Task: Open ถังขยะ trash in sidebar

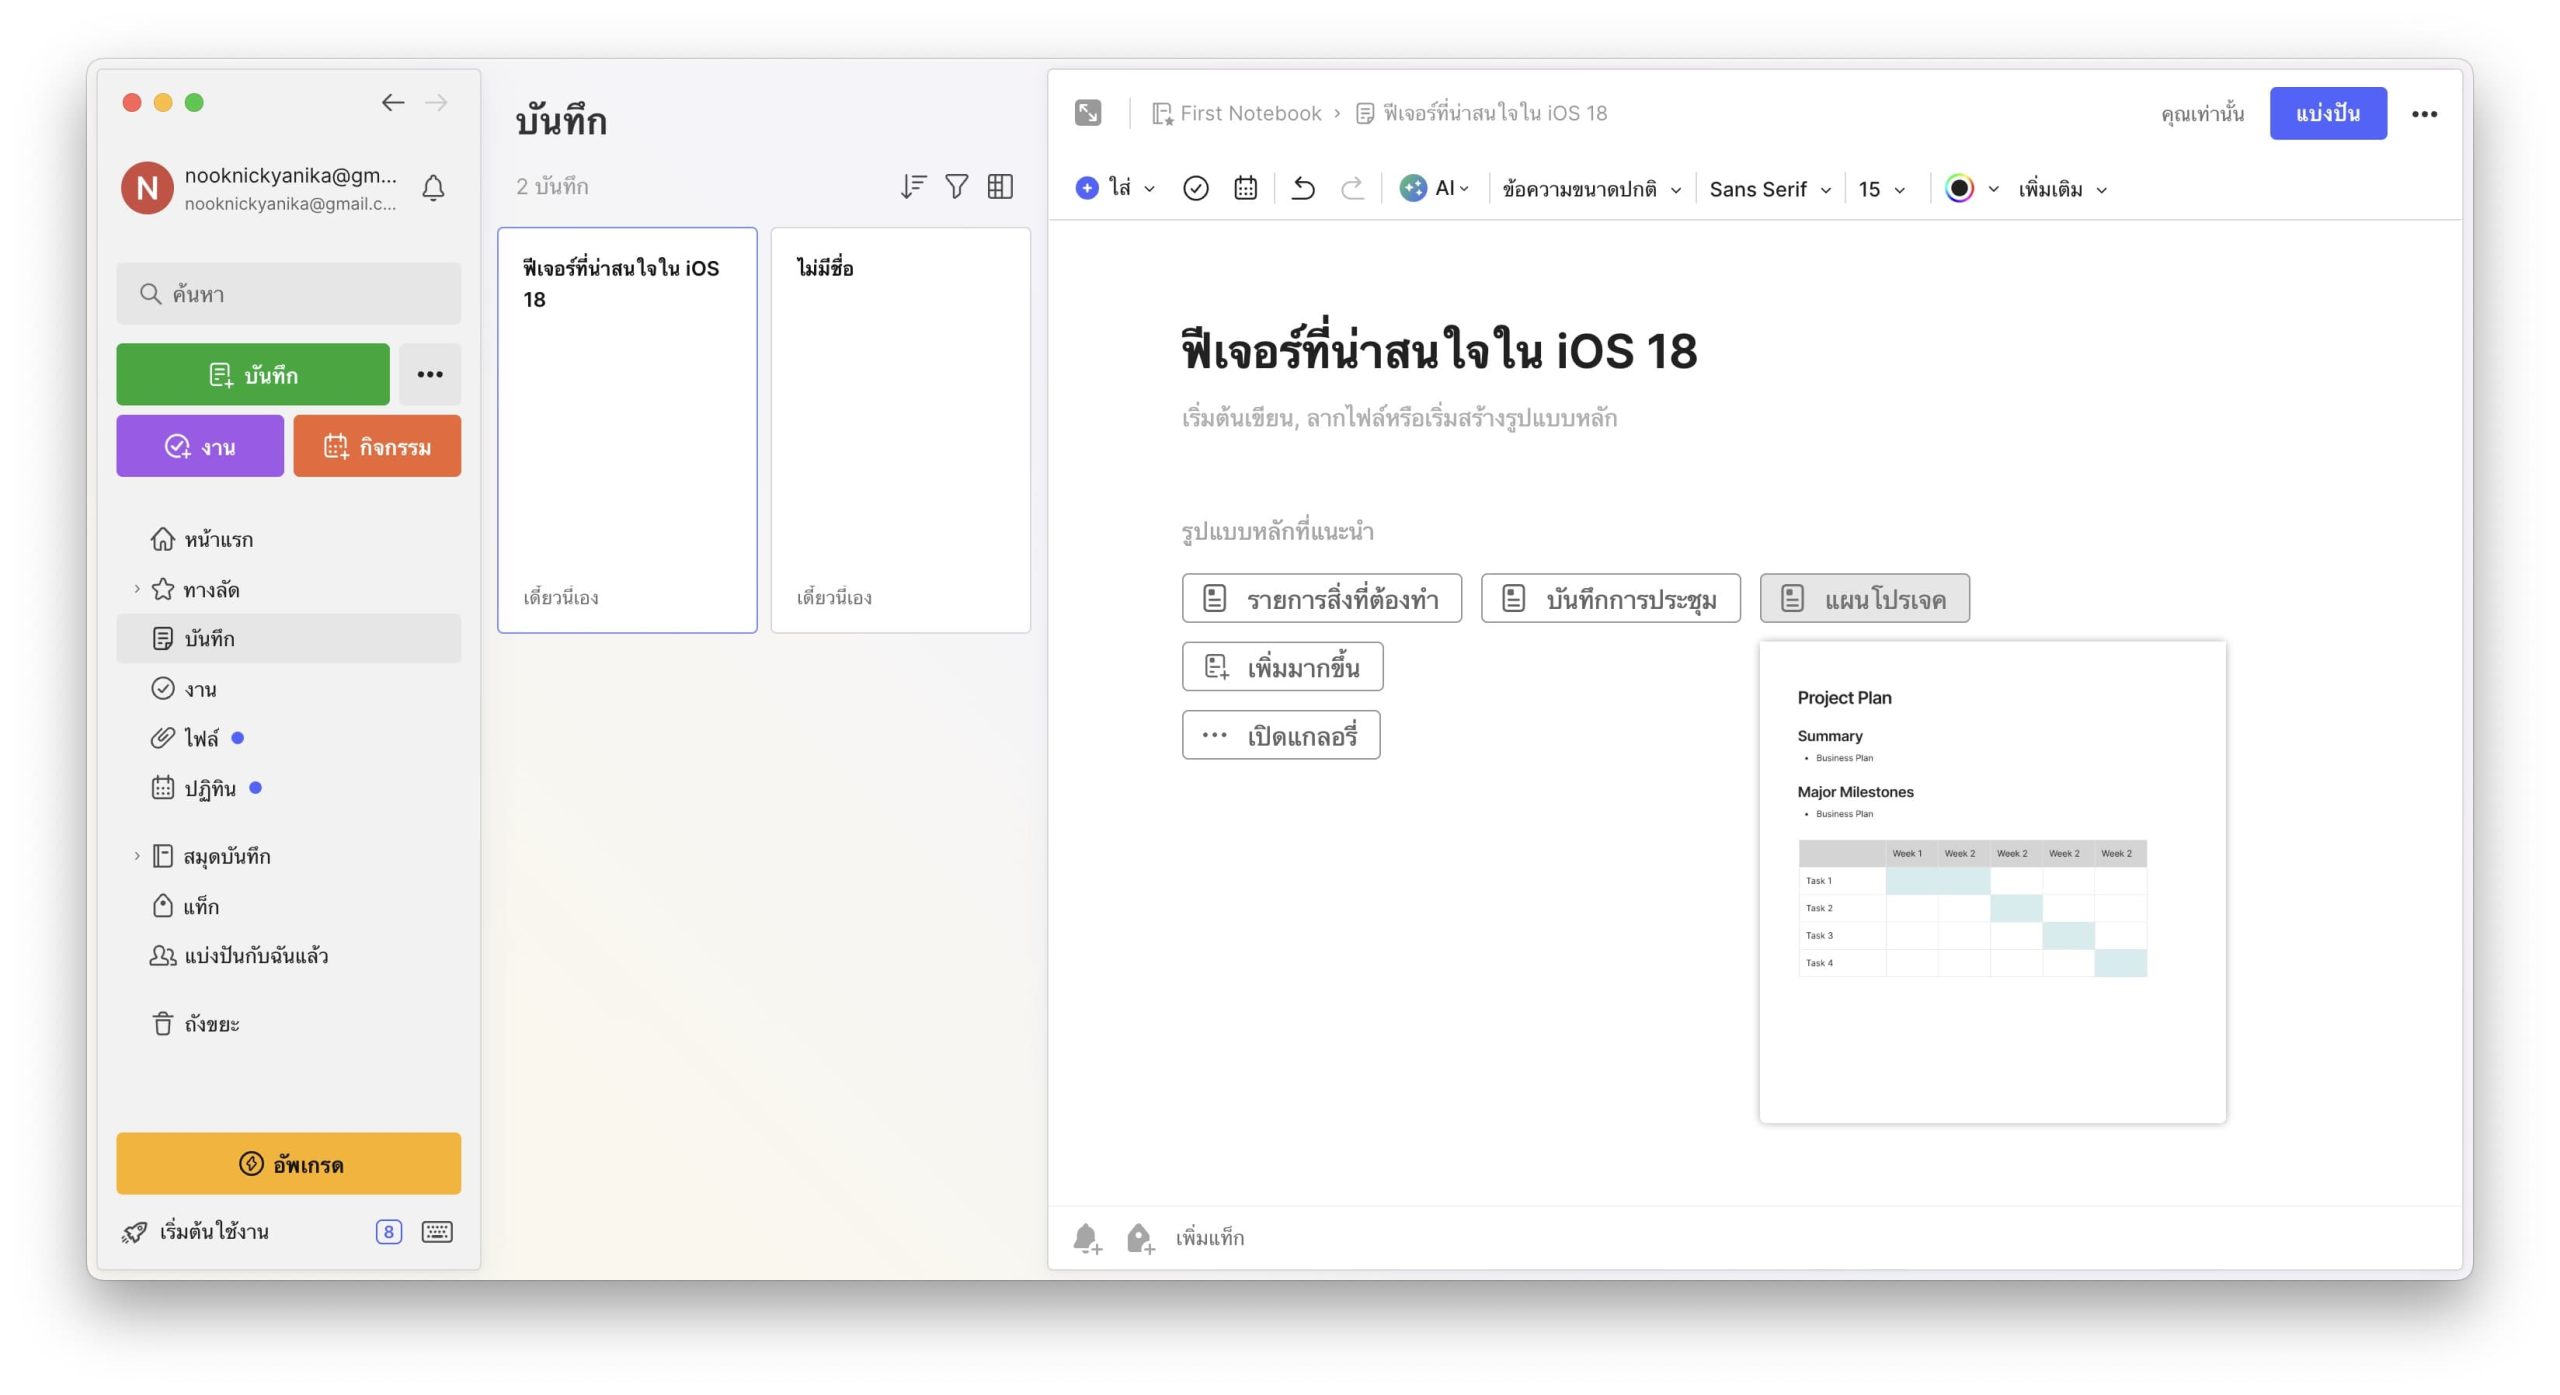Action: pyautogui.click(x=211, y=1024)
